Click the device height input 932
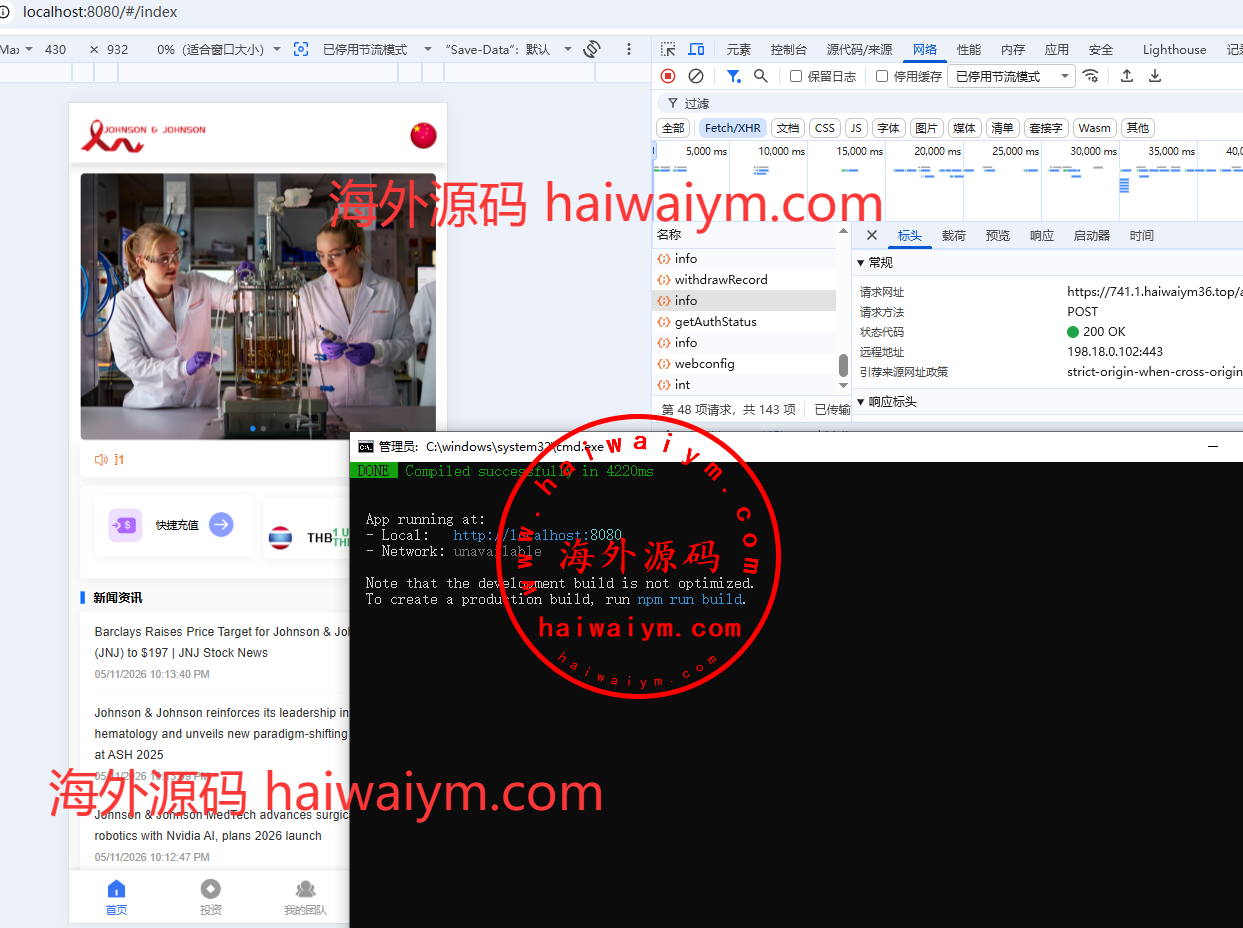The height and width of the screenshot is (928, 1243). point(118,49)
